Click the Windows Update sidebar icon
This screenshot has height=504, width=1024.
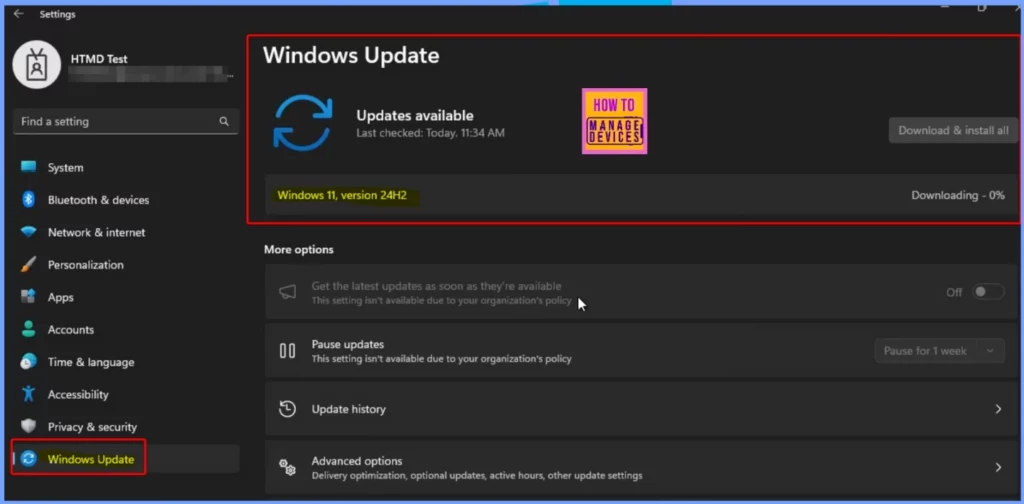28,459
